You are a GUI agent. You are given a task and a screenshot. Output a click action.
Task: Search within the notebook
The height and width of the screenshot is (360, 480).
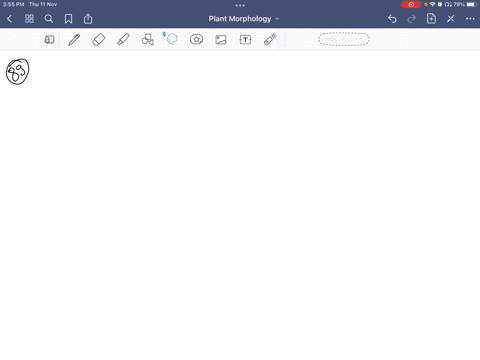tap(49, 19)
